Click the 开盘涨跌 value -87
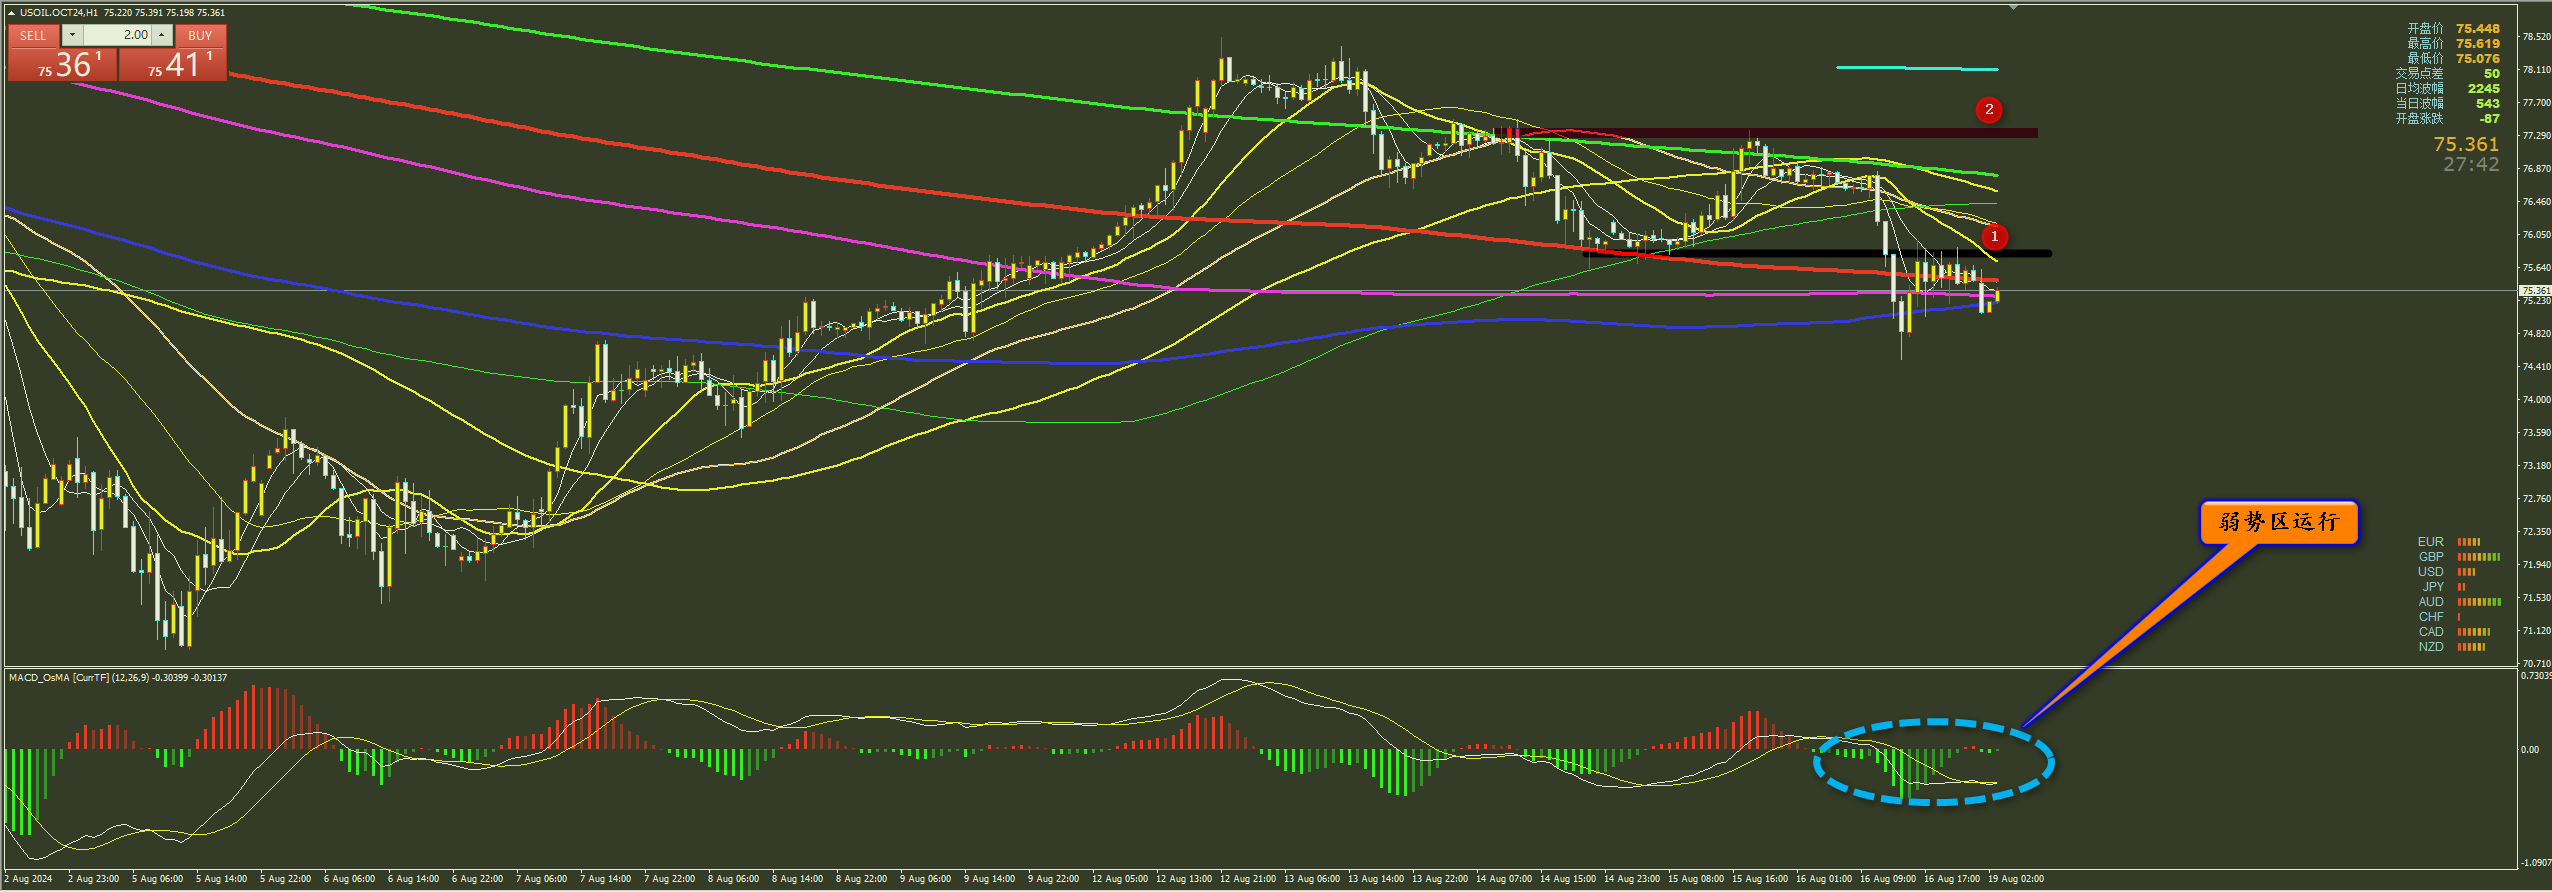Screen dimensions: 2552x892 [2490, 118]
